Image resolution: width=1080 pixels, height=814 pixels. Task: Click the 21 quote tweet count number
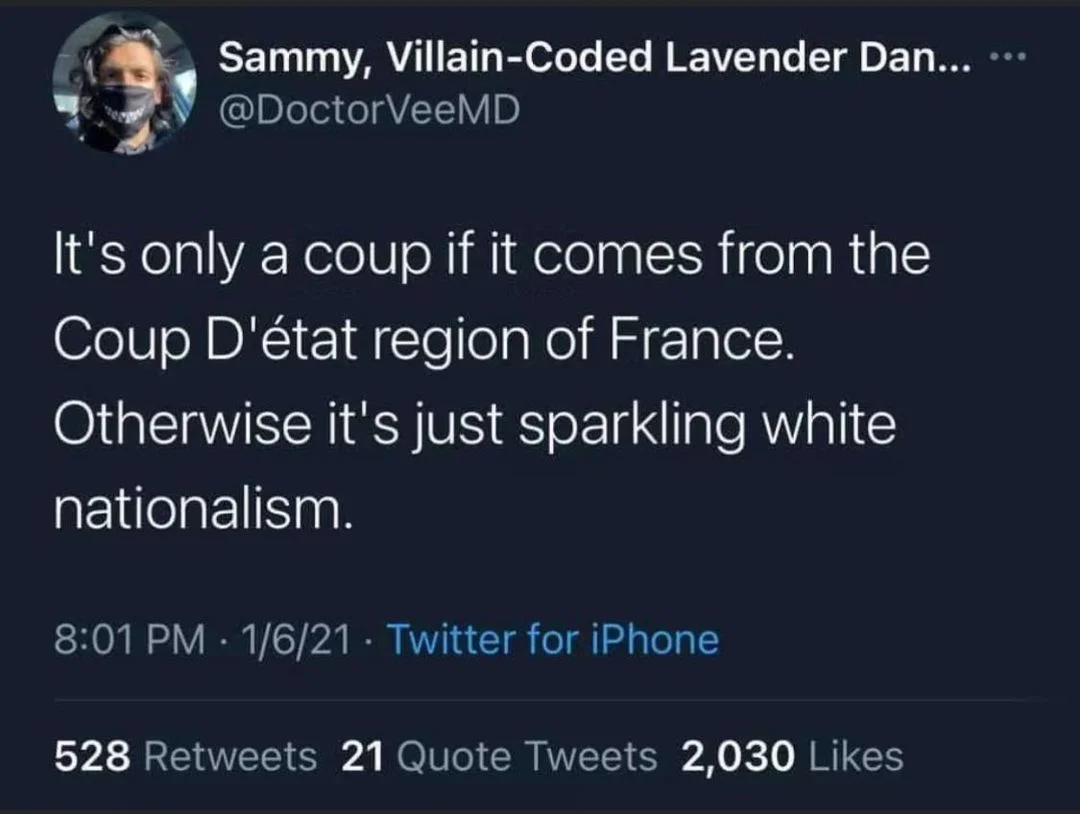[x=363, y=757]
